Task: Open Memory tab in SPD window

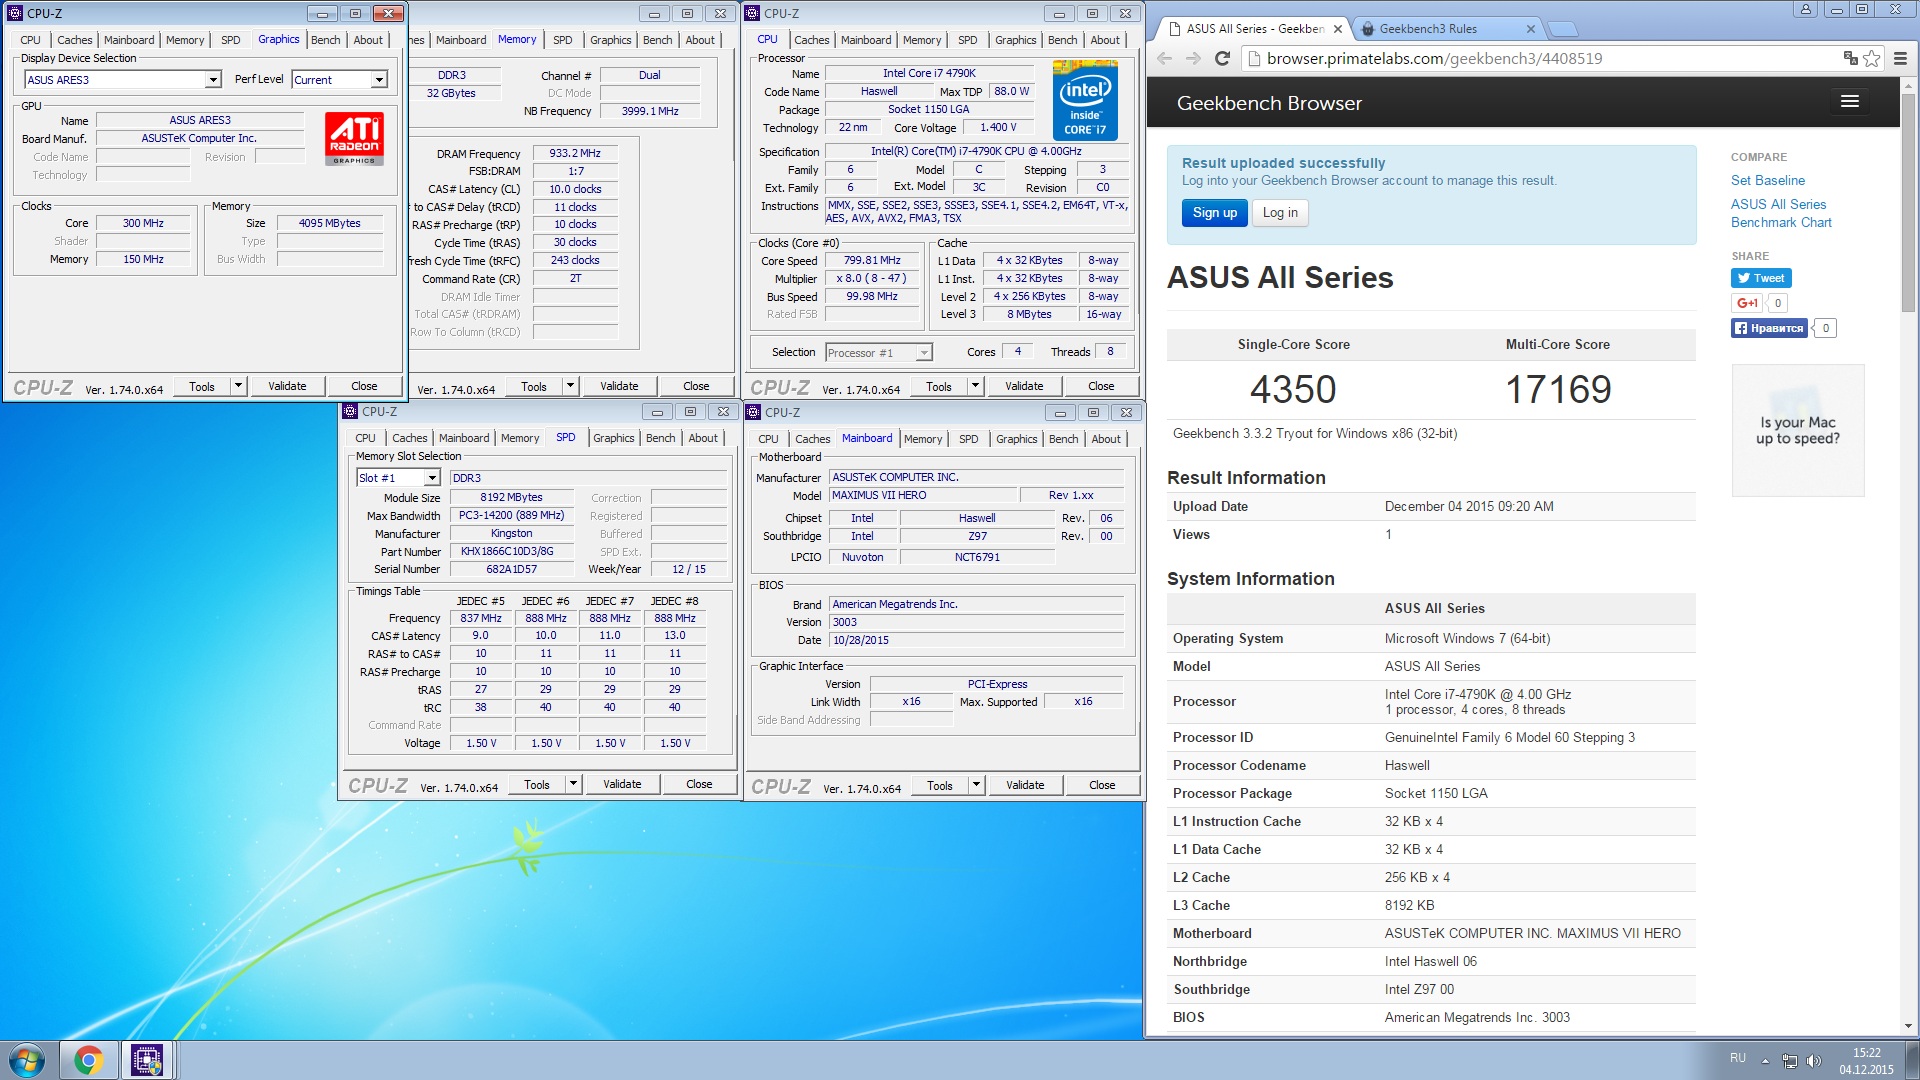Action: pyautogui.click(x=520, y=438)
